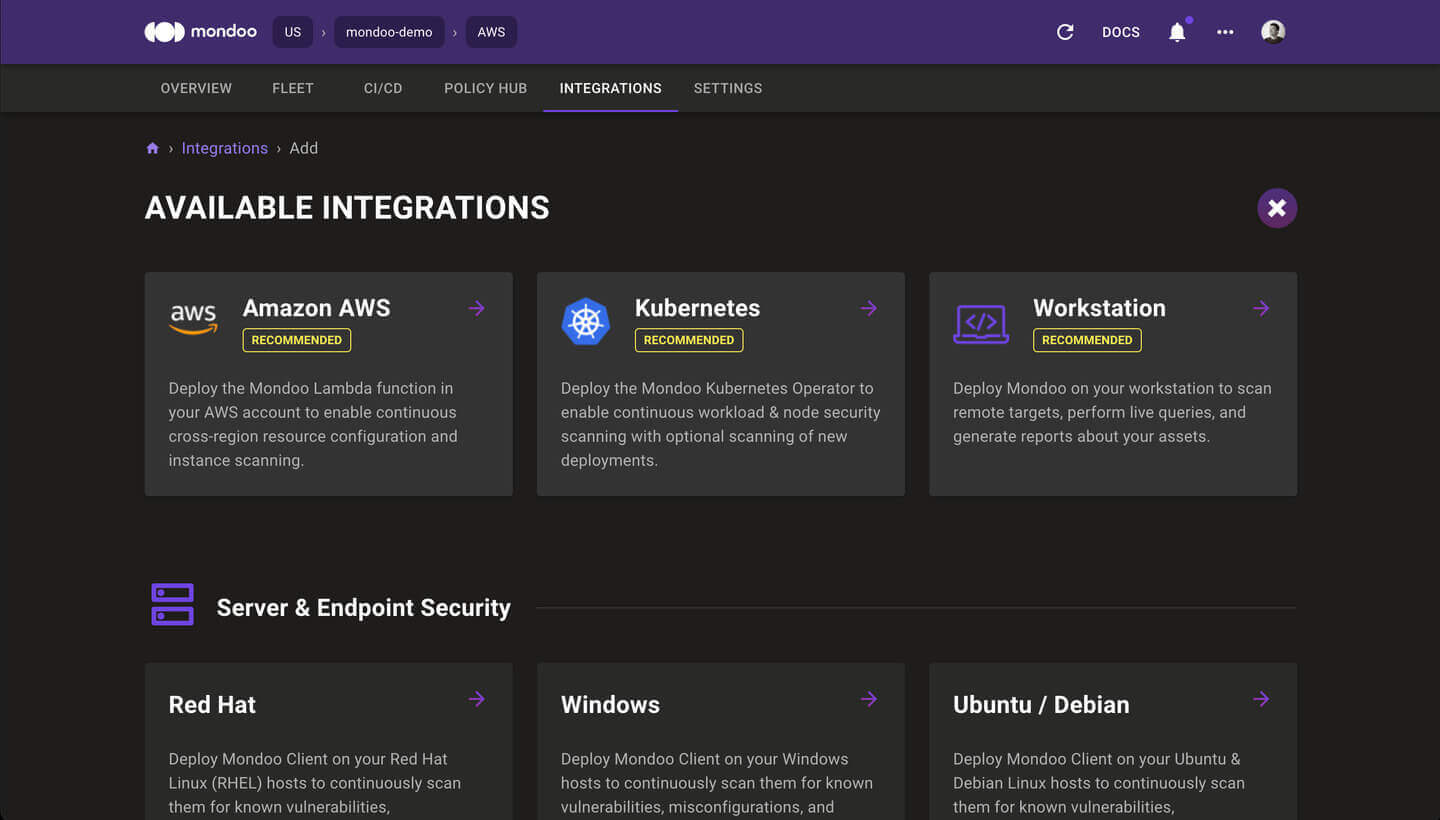Open Kubernetes integration via its arrow
Screen dimensions: 1440x820
(869, 308)
